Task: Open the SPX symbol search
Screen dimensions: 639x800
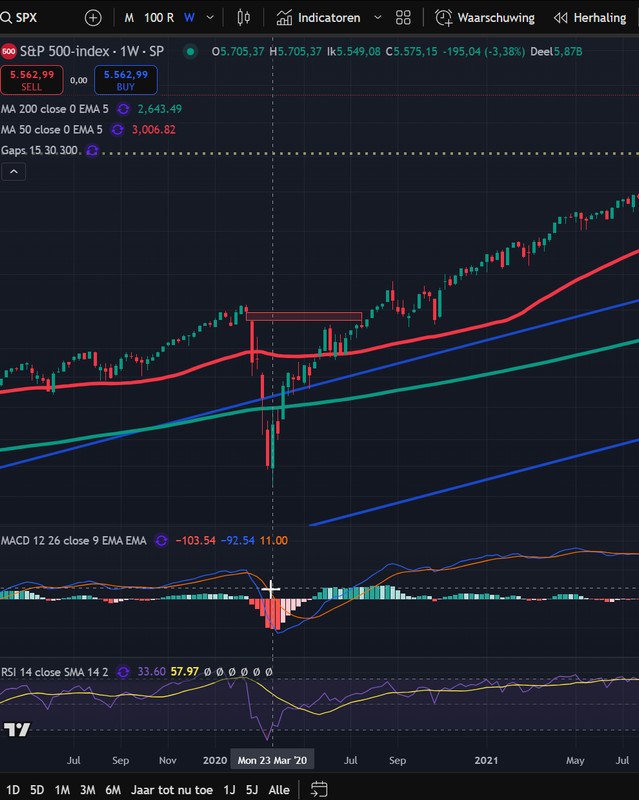Action: [x=19, y=18]
